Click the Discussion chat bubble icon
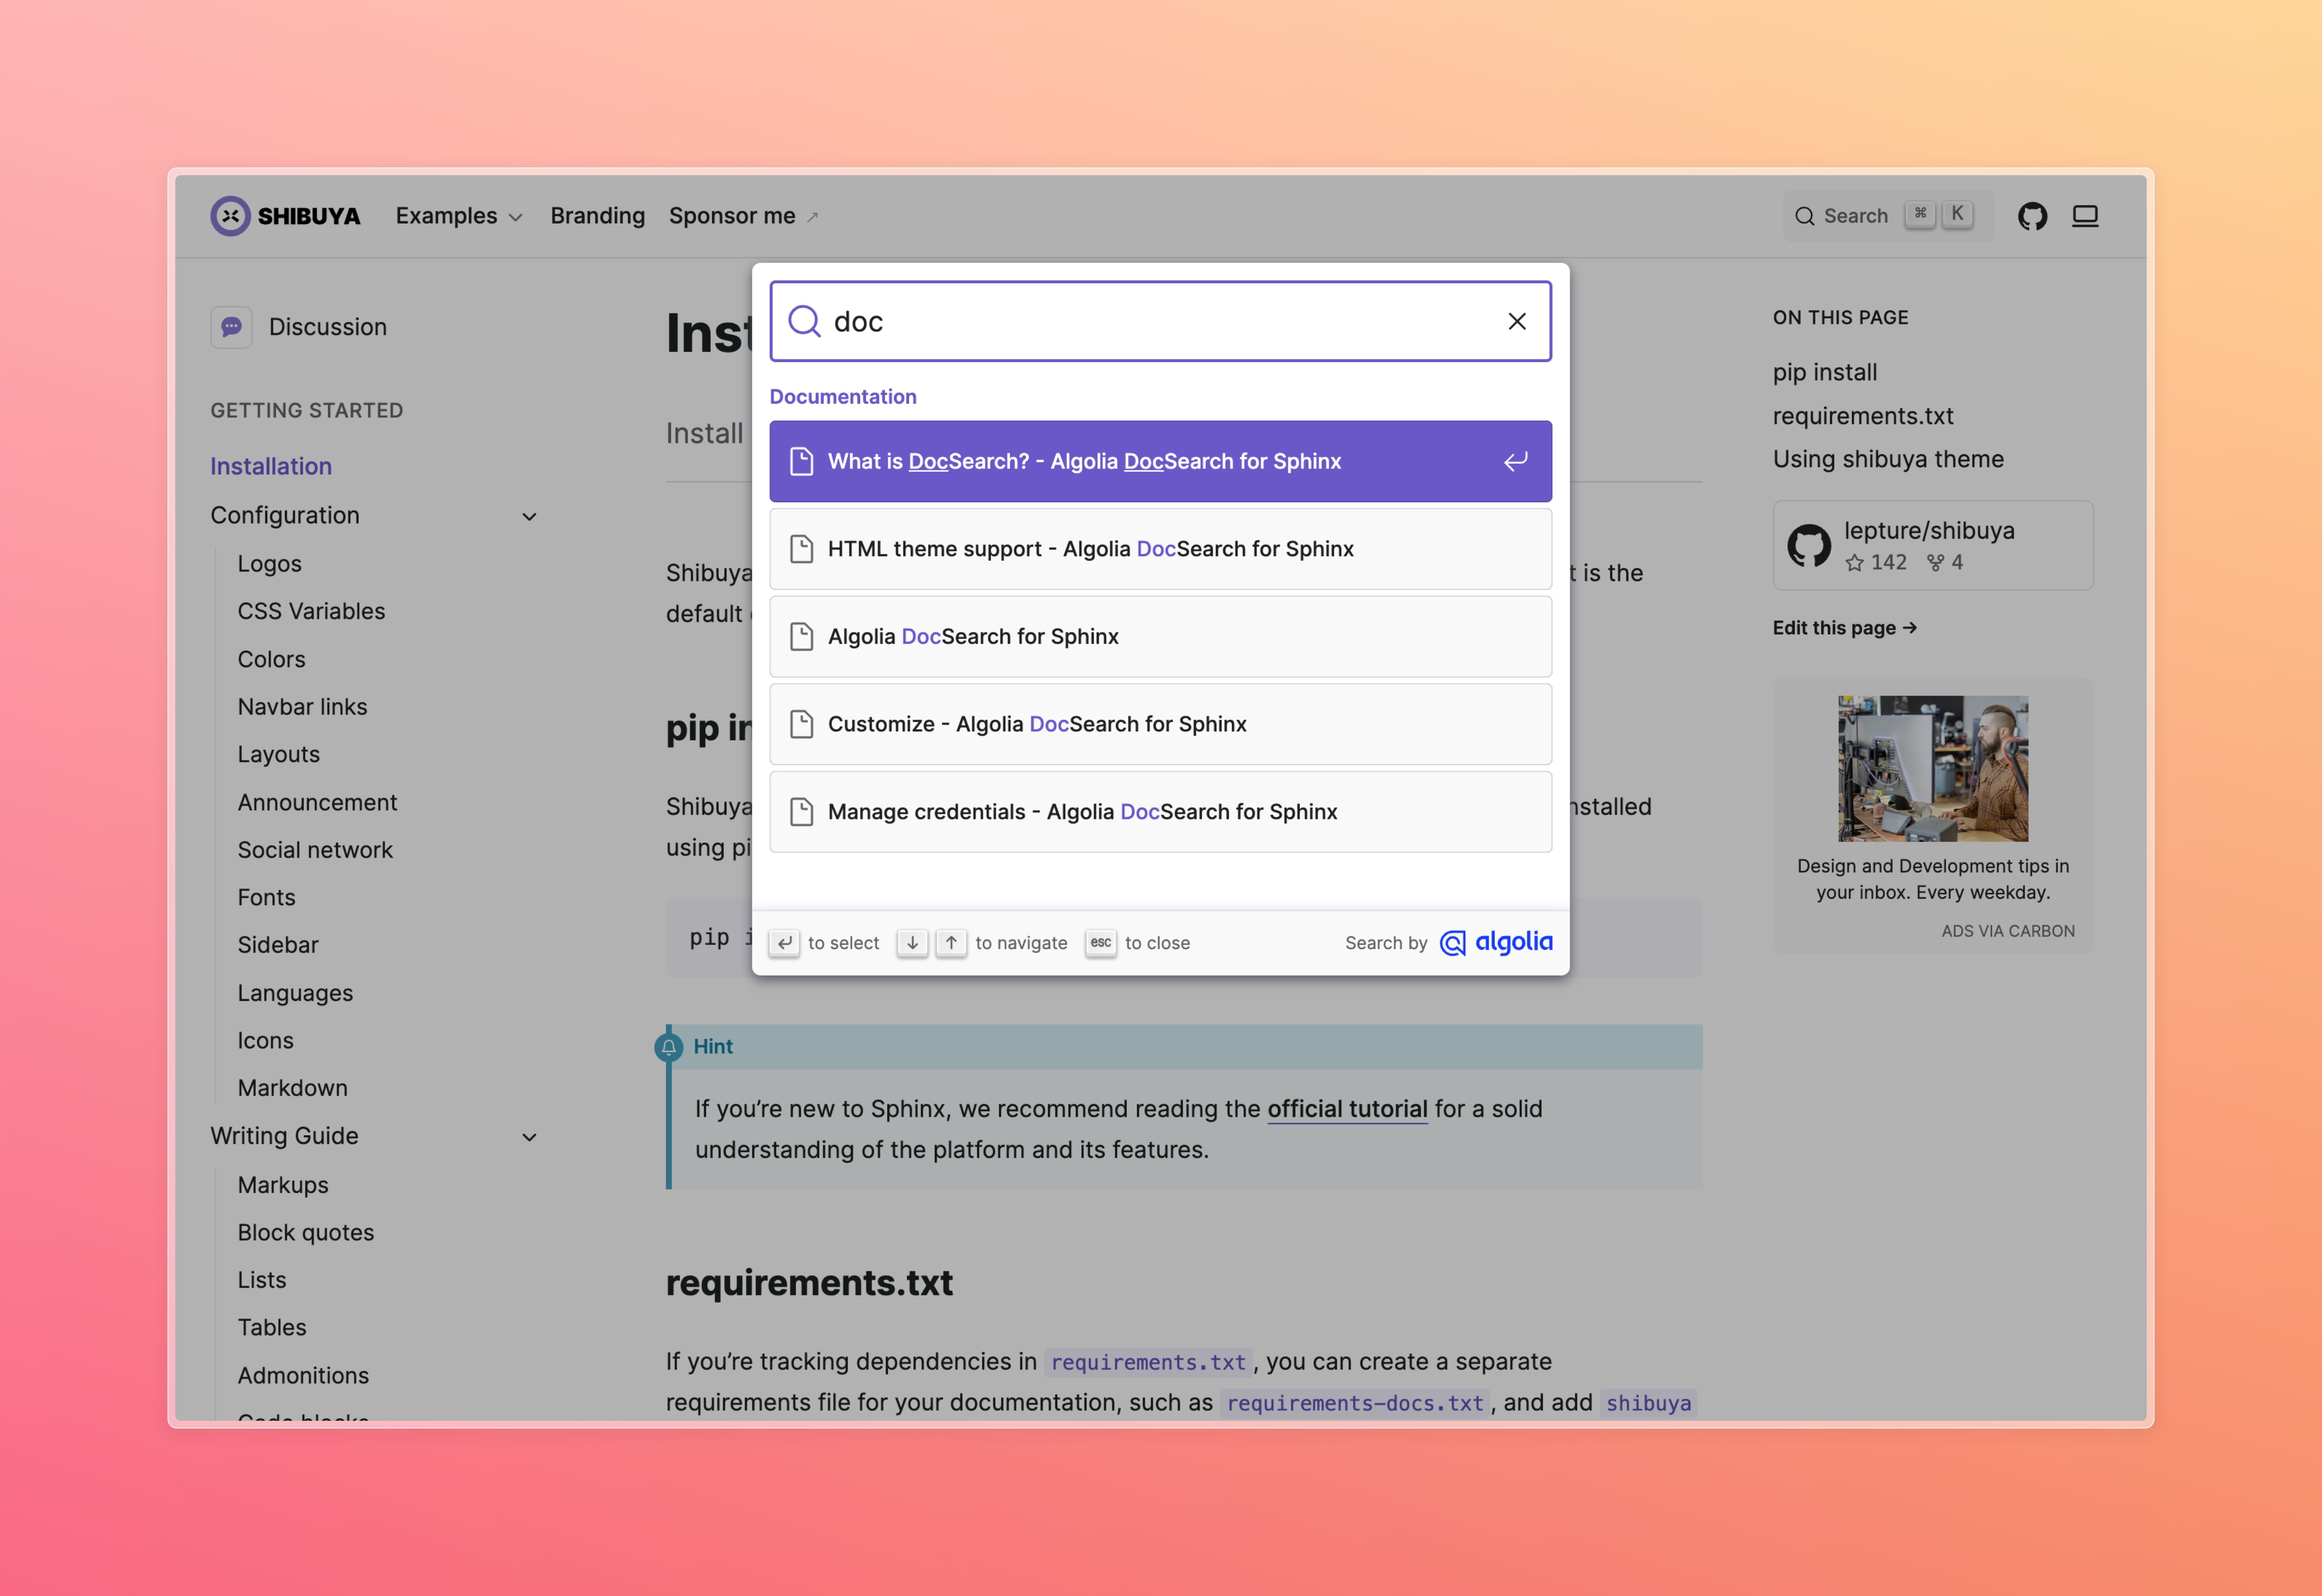This screenshot has height=1596, width=2322. coord(231,327)
